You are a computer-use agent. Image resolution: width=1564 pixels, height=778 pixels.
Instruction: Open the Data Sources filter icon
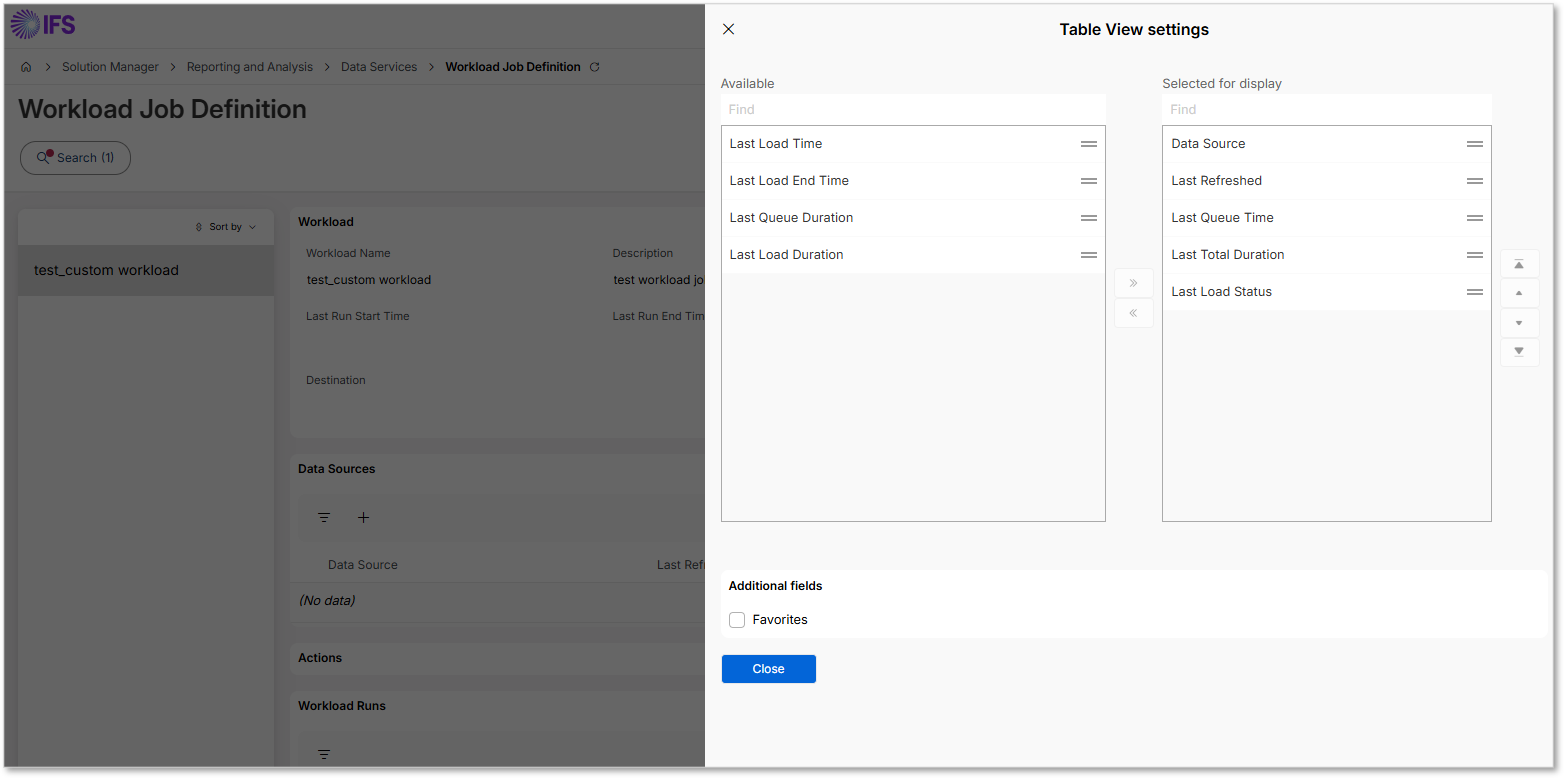click(324, 517)
